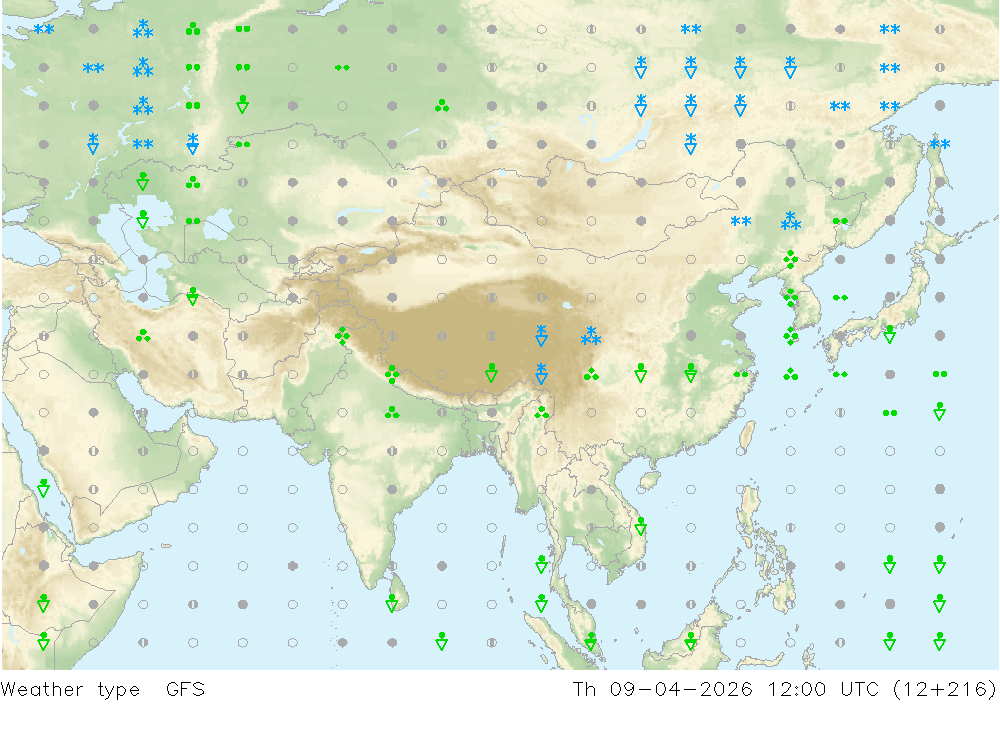
Task: Click the green shower symbol over the Red Sea
Action: tap(43, 488)
